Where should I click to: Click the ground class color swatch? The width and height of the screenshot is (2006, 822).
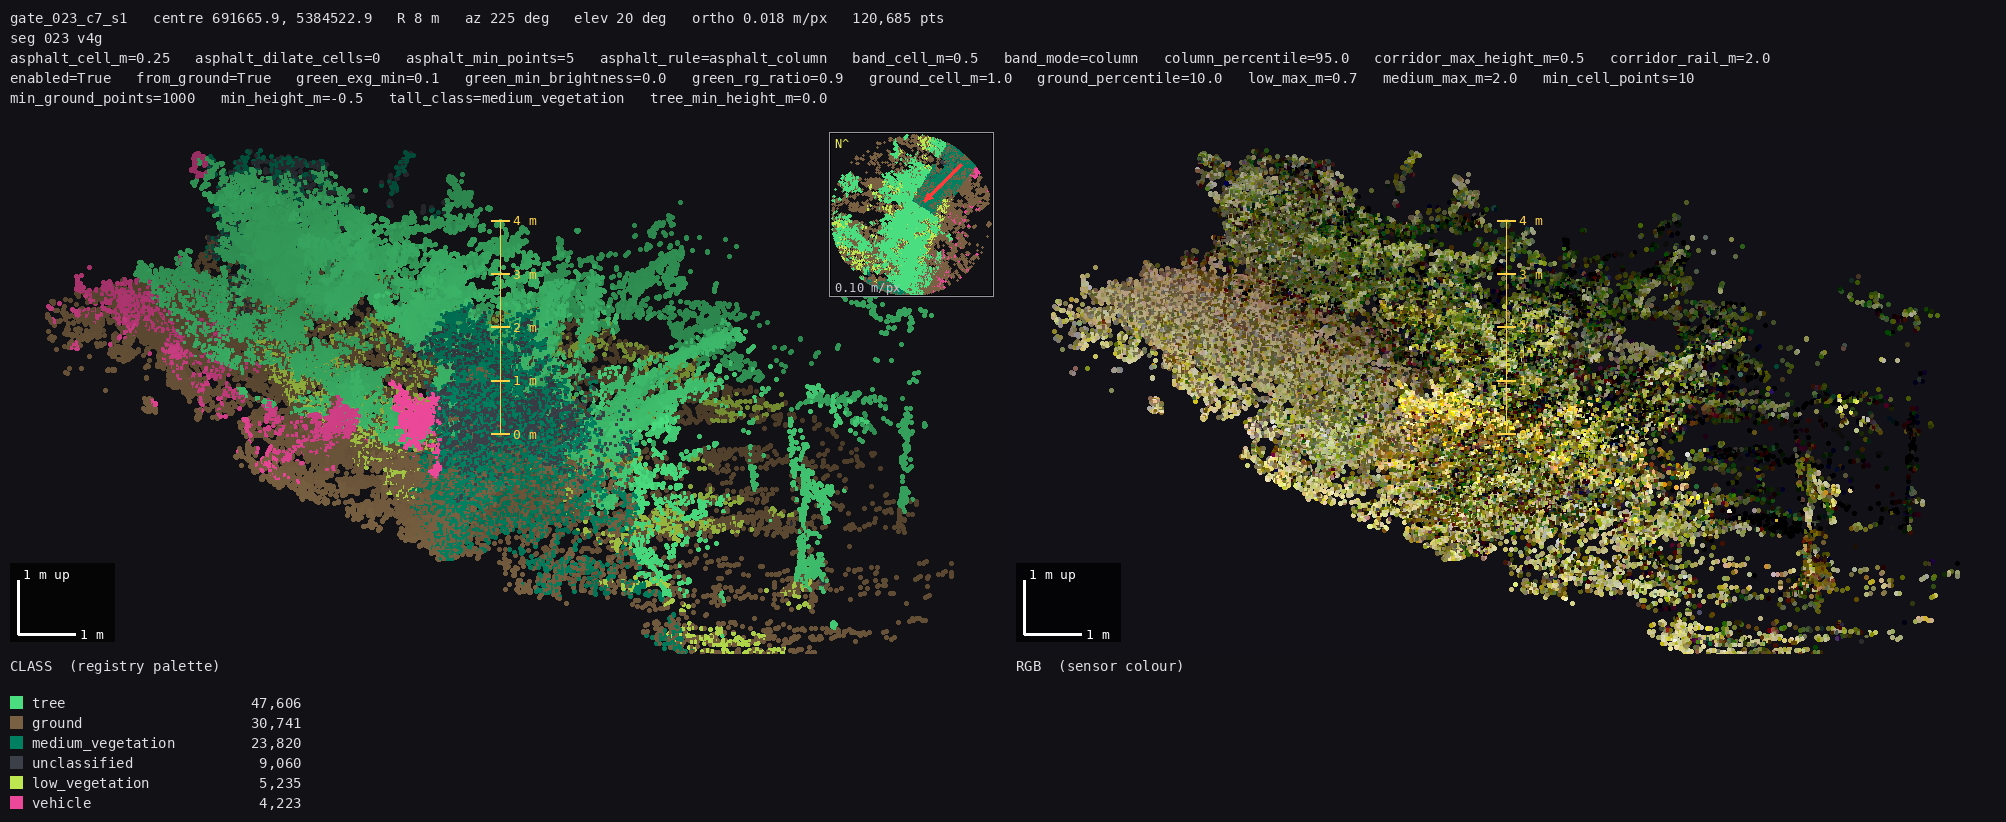[16, 723]
